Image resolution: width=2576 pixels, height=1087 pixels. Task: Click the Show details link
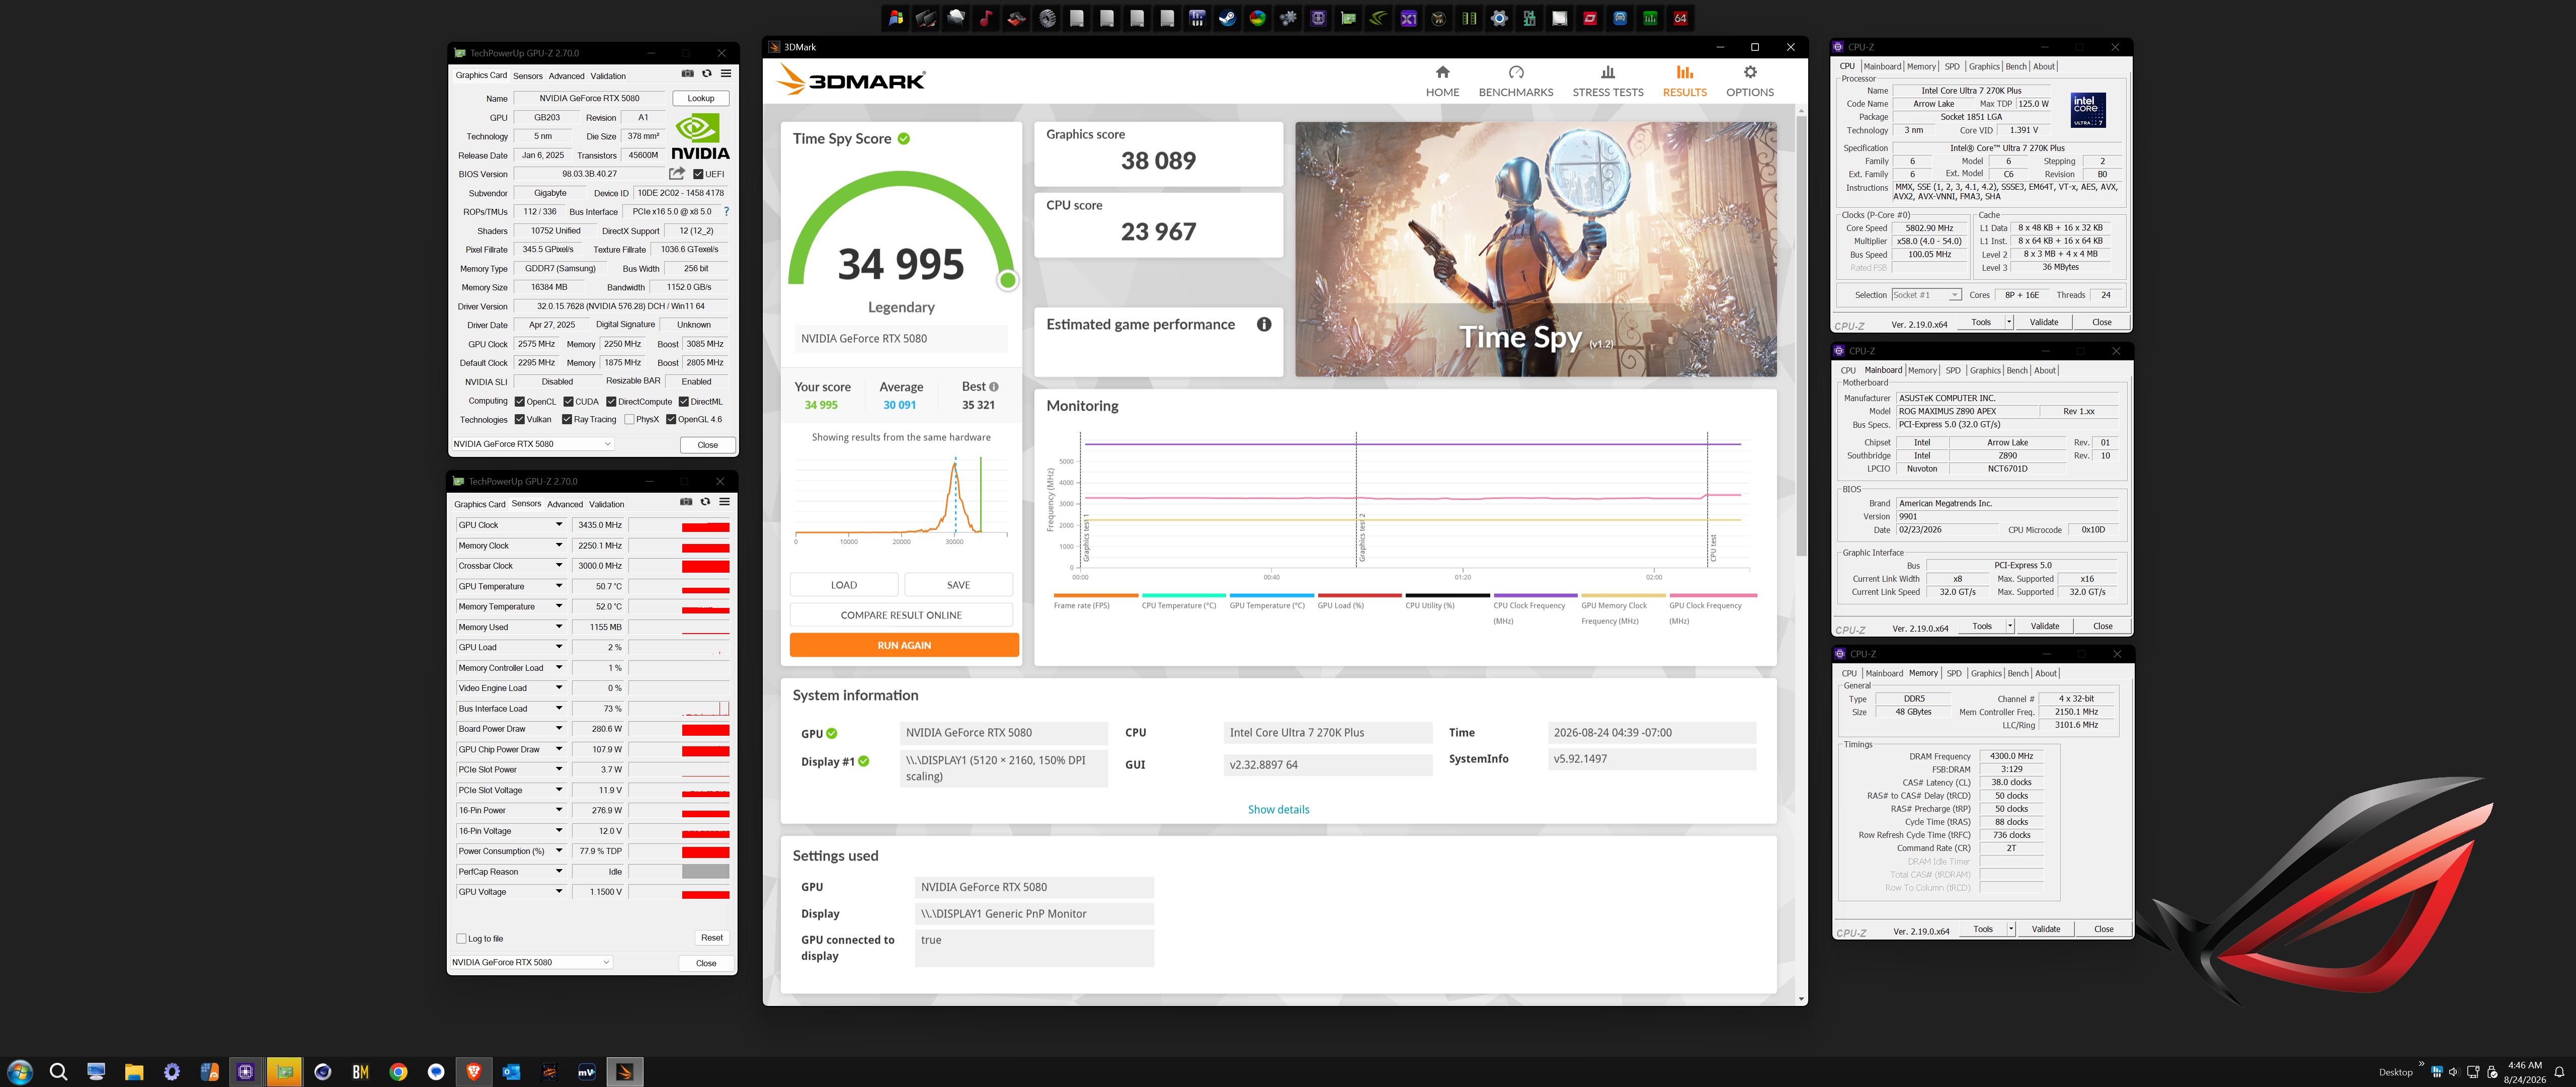[x=1278, y=810]
